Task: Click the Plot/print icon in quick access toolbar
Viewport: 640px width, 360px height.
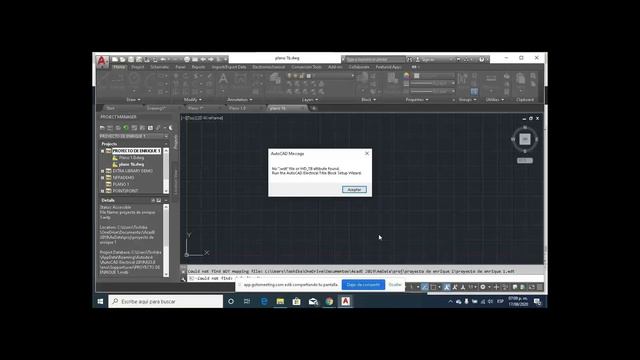Action: [187, 59]
